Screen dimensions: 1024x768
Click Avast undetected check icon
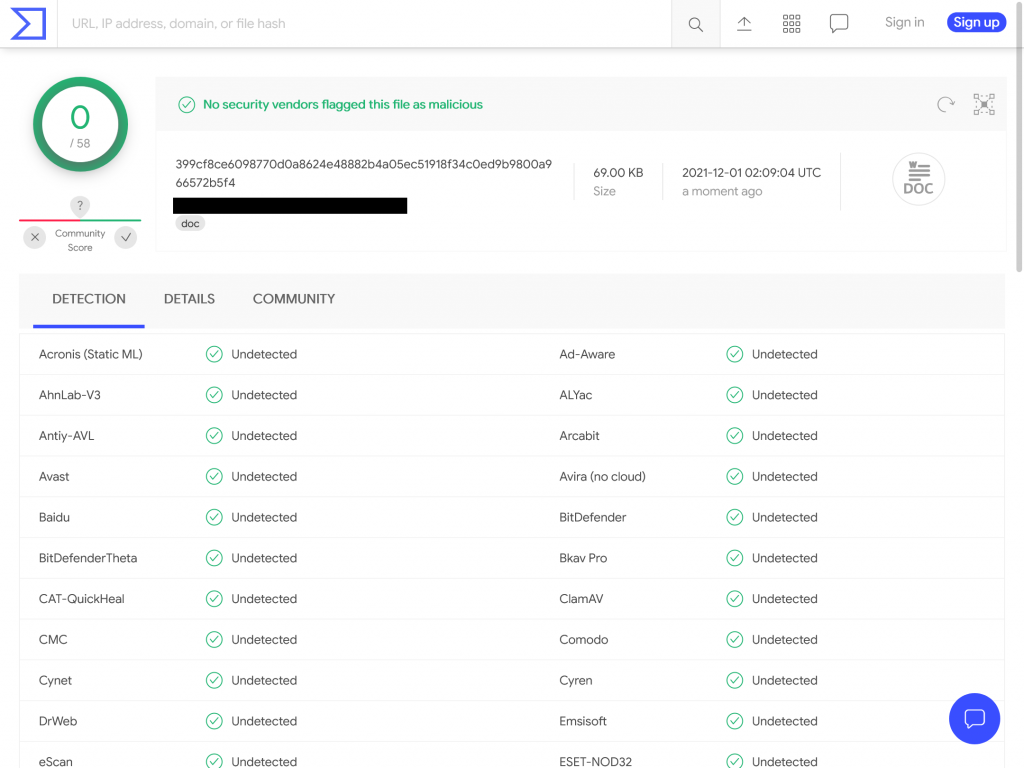pyautogui.click(x=214, y=477)
